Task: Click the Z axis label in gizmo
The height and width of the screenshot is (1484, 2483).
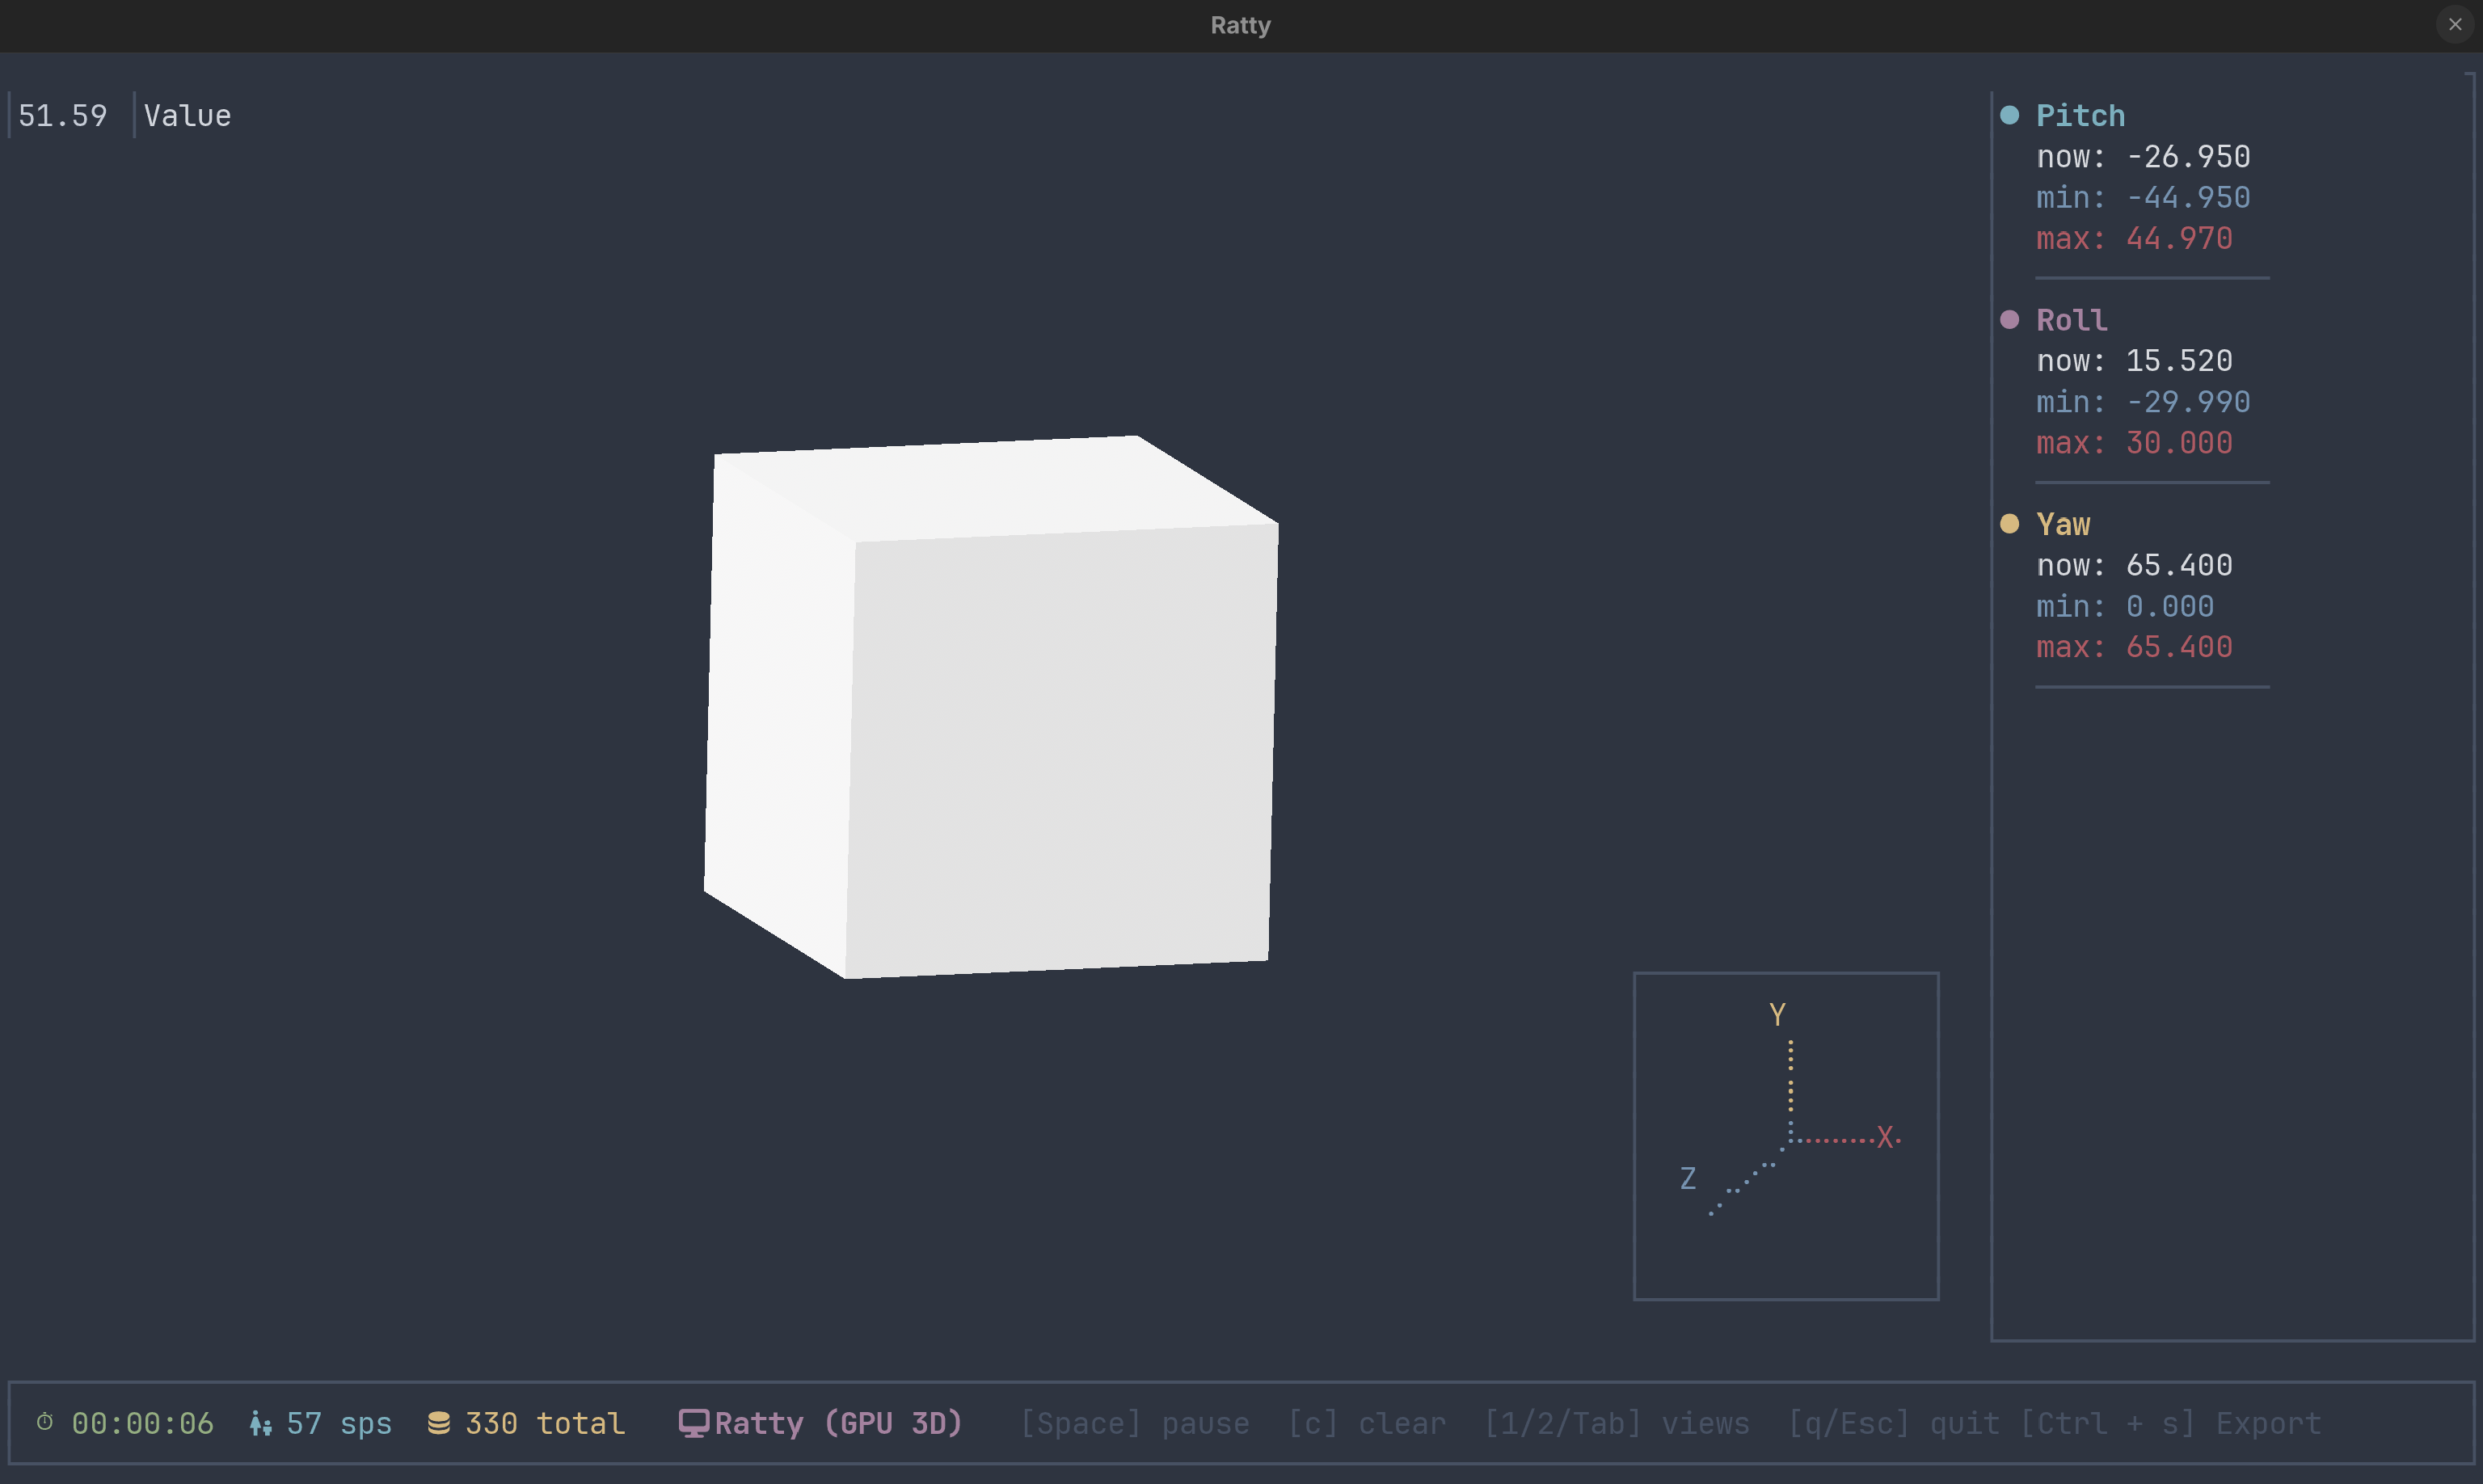Action: (1688, 1178)
